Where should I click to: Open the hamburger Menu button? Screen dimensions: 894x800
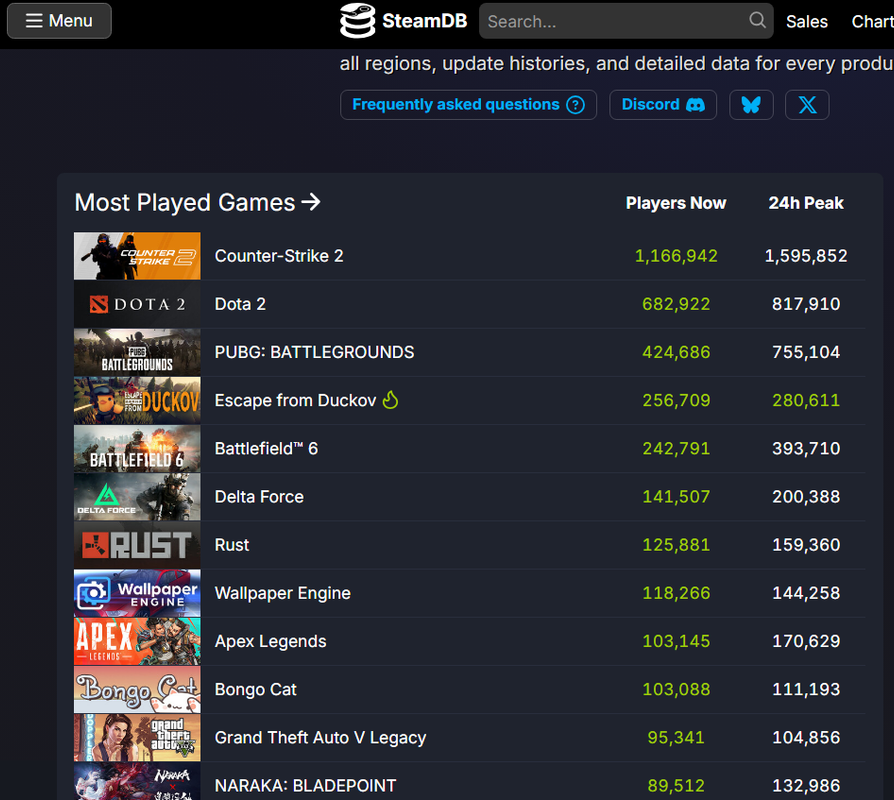click(x=59, y=21)
